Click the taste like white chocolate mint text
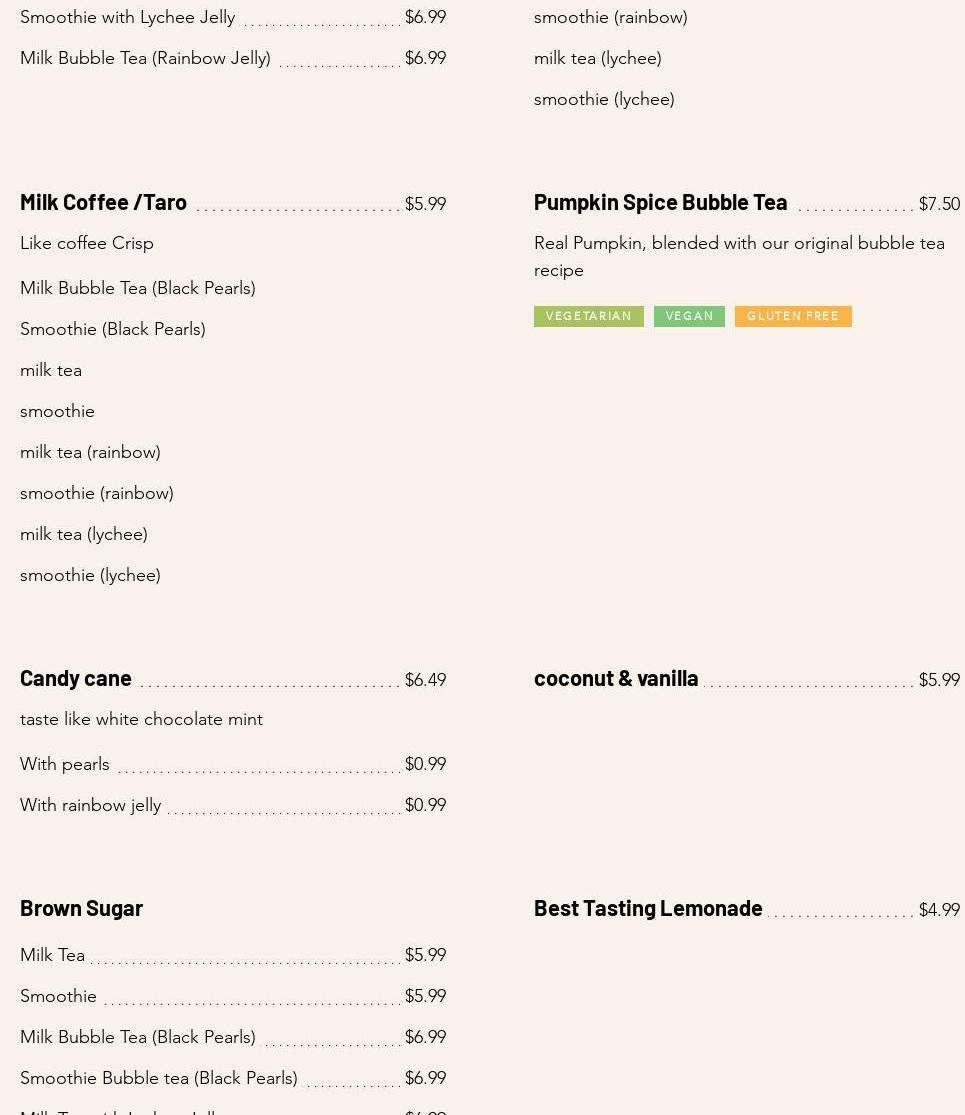965x1115 pixels. 141,719
